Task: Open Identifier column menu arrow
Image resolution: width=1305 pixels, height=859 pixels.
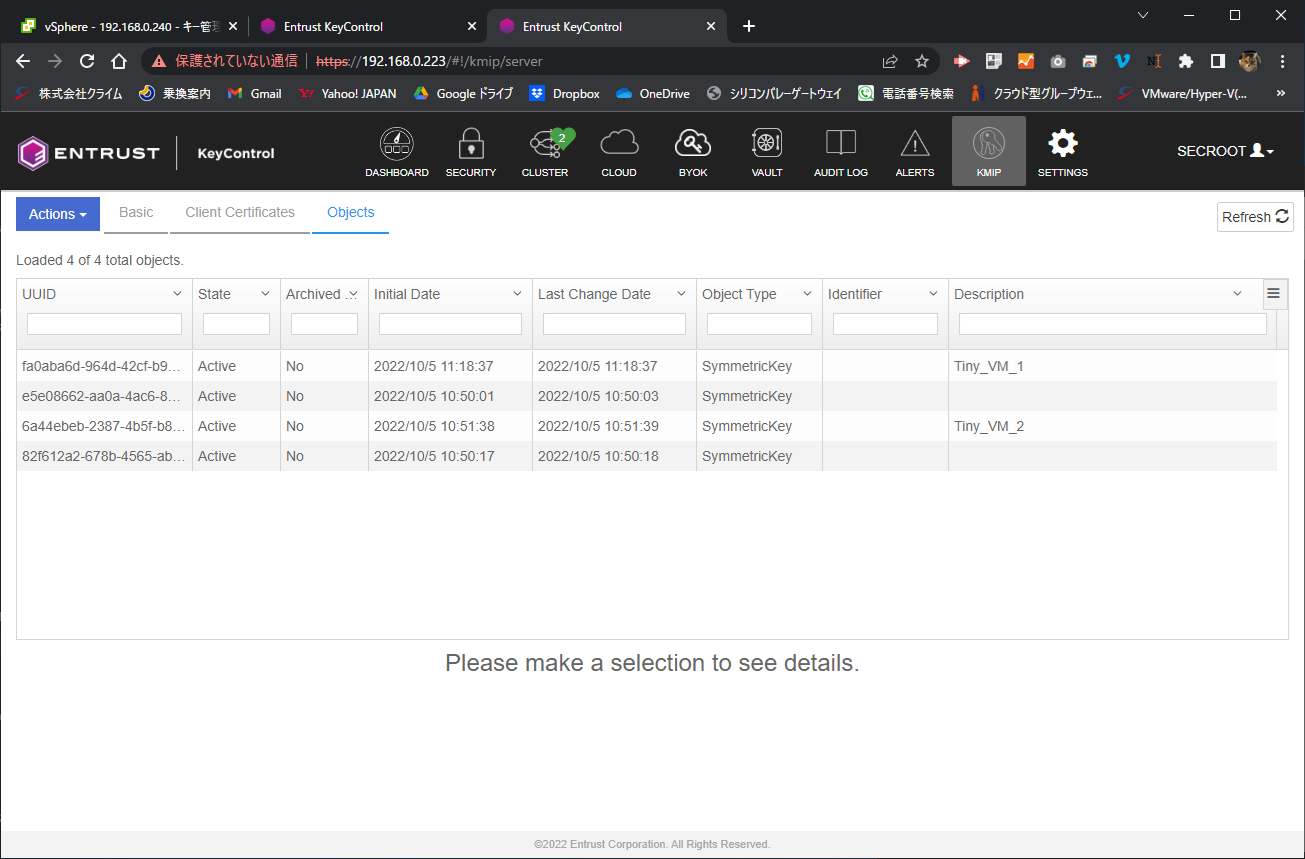Action: tap(933, 294)
